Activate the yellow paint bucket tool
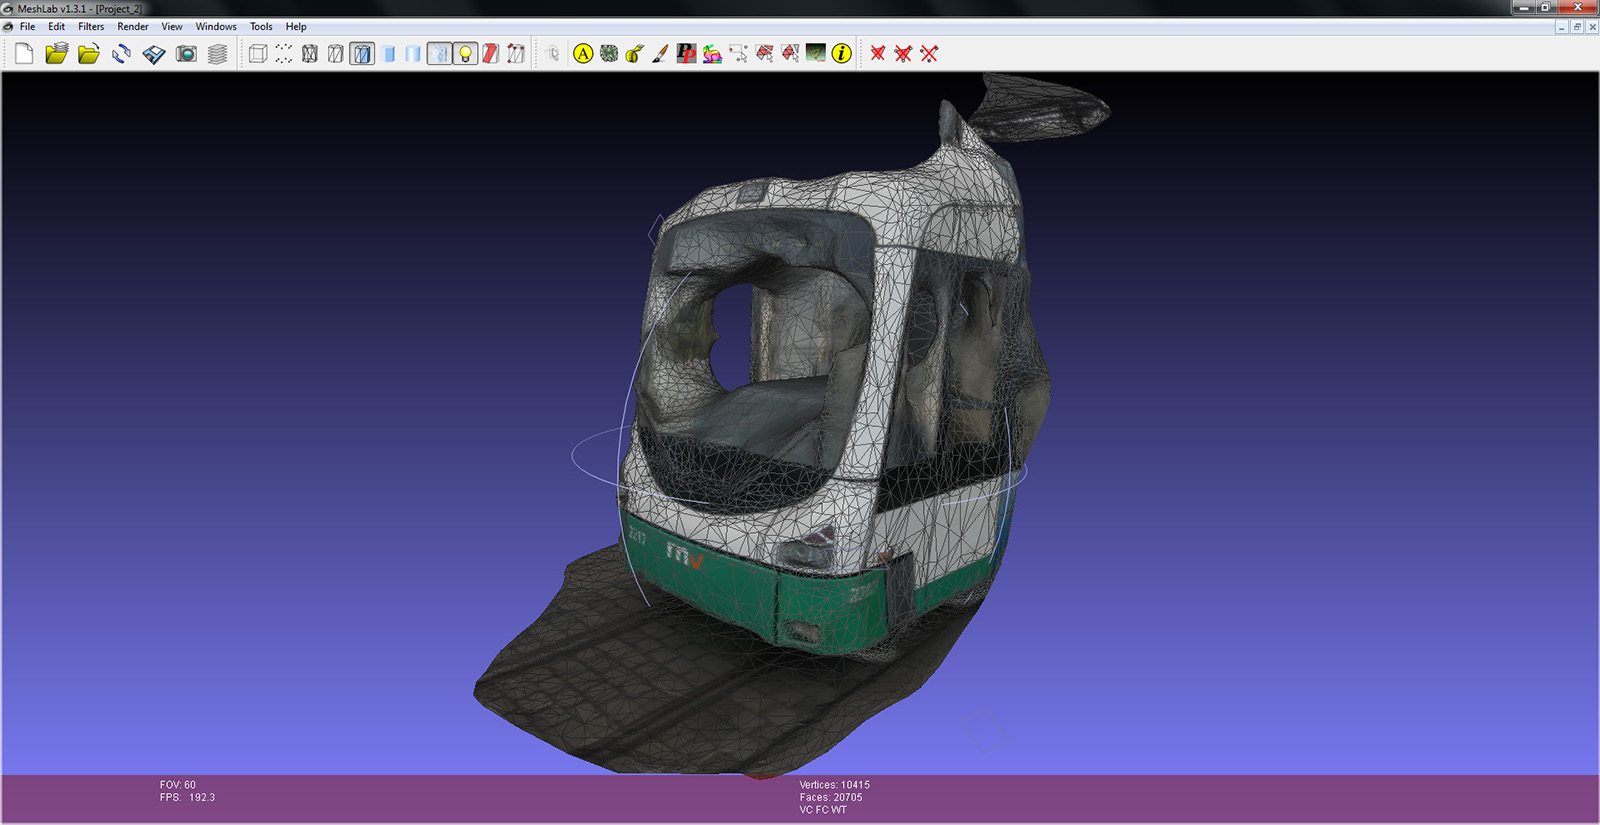This screenshot has width=1600, height=825. [635, 54]
